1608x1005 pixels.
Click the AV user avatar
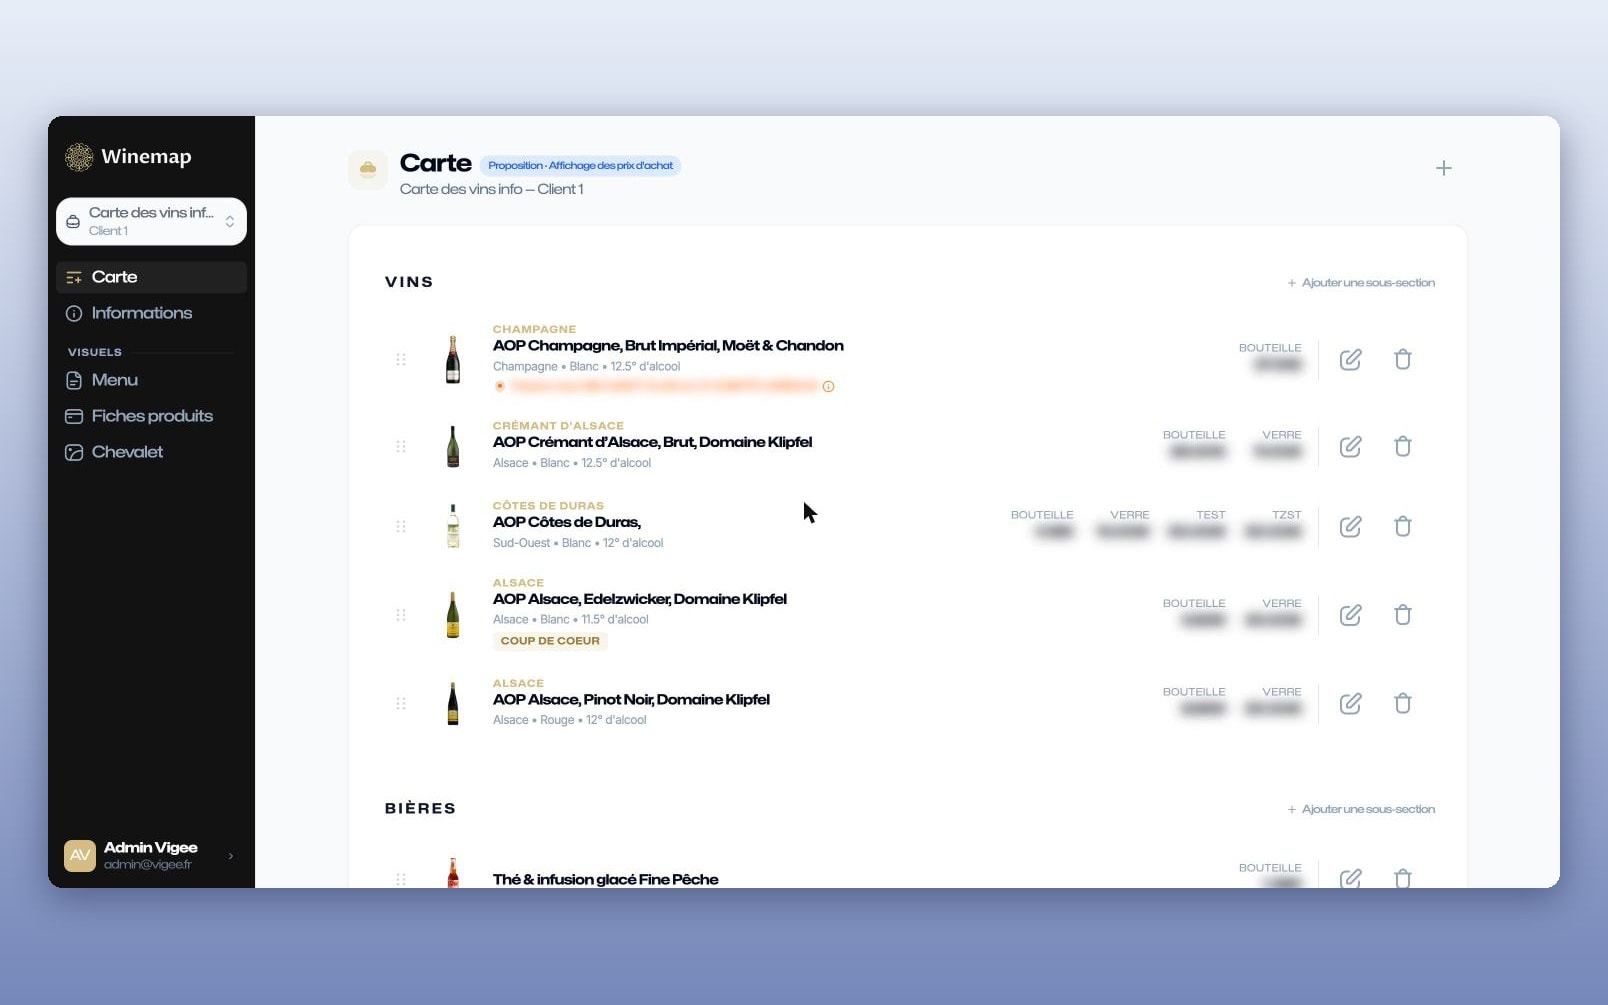(x=80, y=856)
